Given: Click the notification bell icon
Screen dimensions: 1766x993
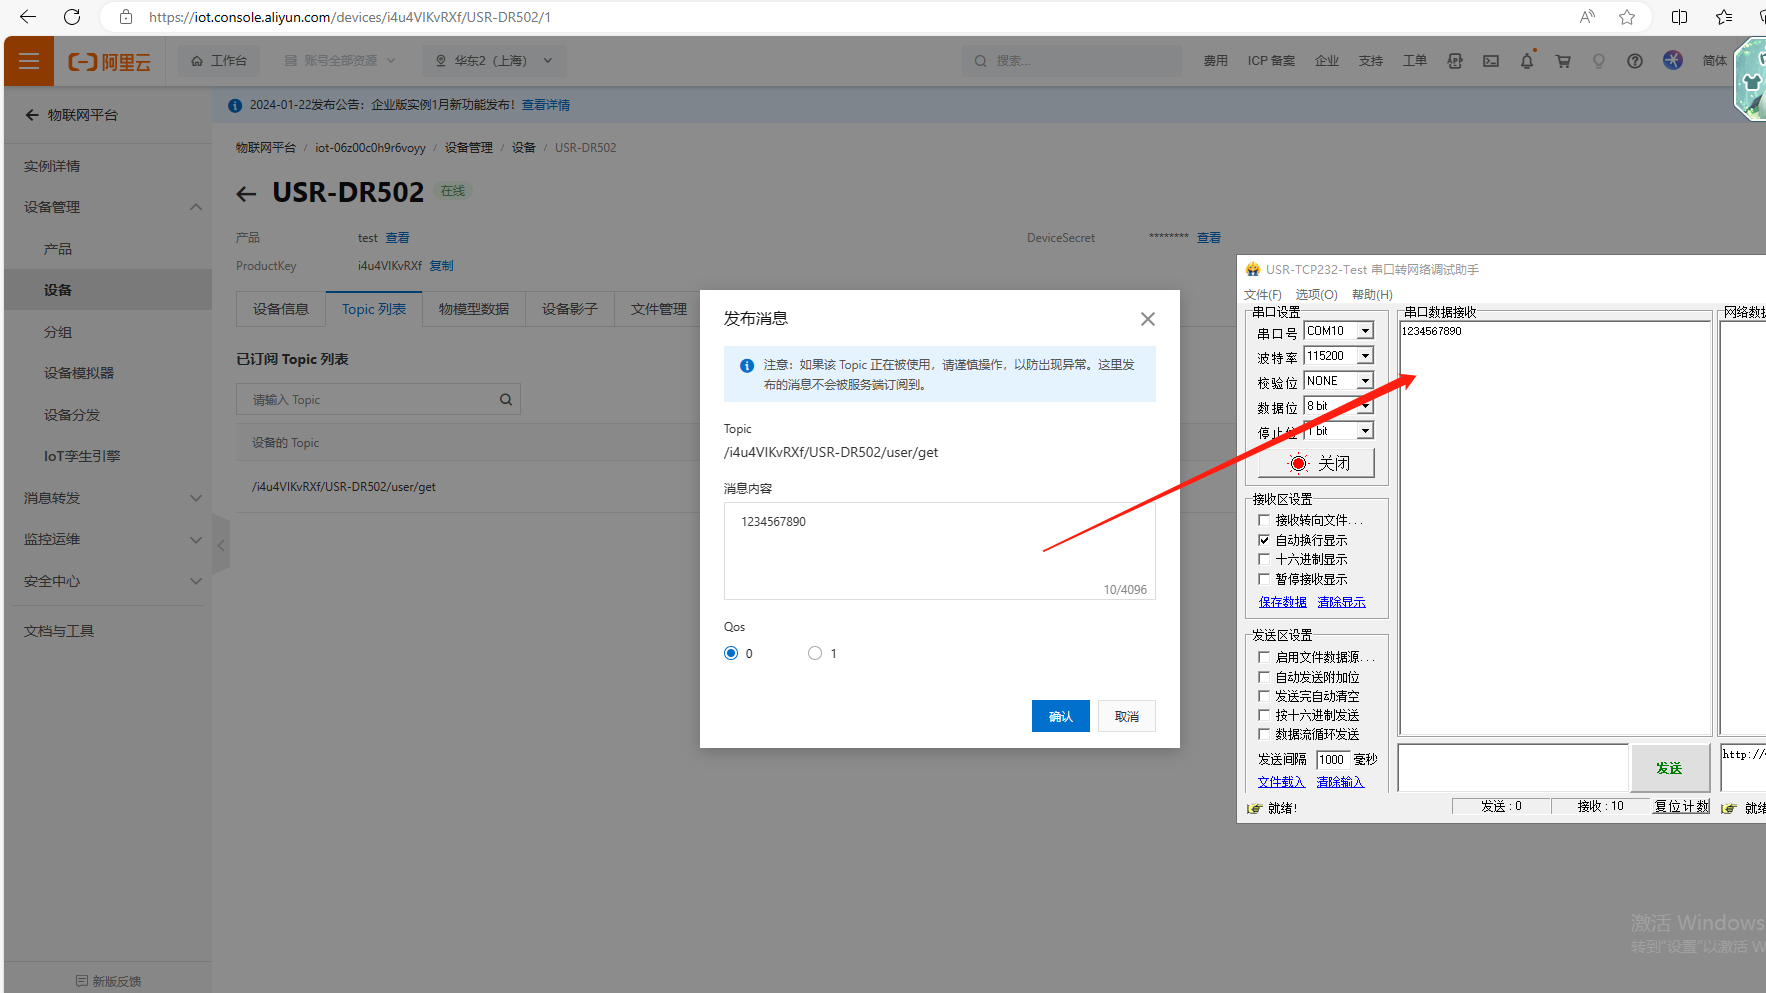Looking at the screenshot, I should 1526,61.
